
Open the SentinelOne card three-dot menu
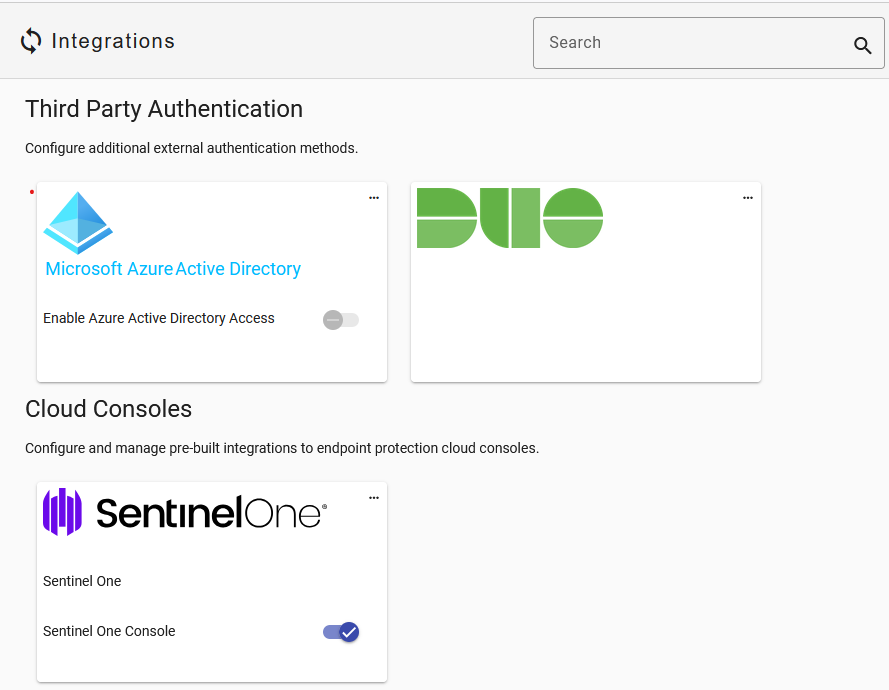[374, 498]
